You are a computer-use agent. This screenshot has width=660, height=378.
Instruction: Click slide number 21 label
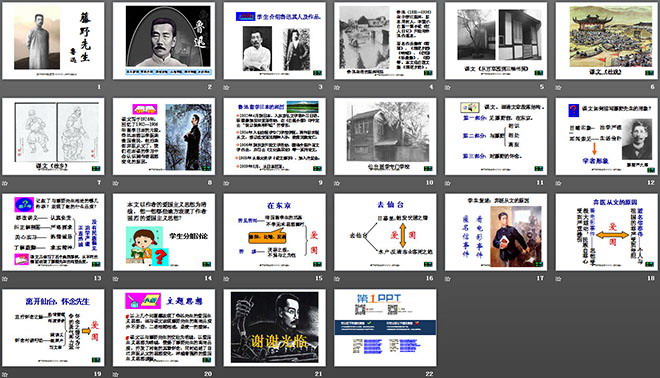click(319, 374)
